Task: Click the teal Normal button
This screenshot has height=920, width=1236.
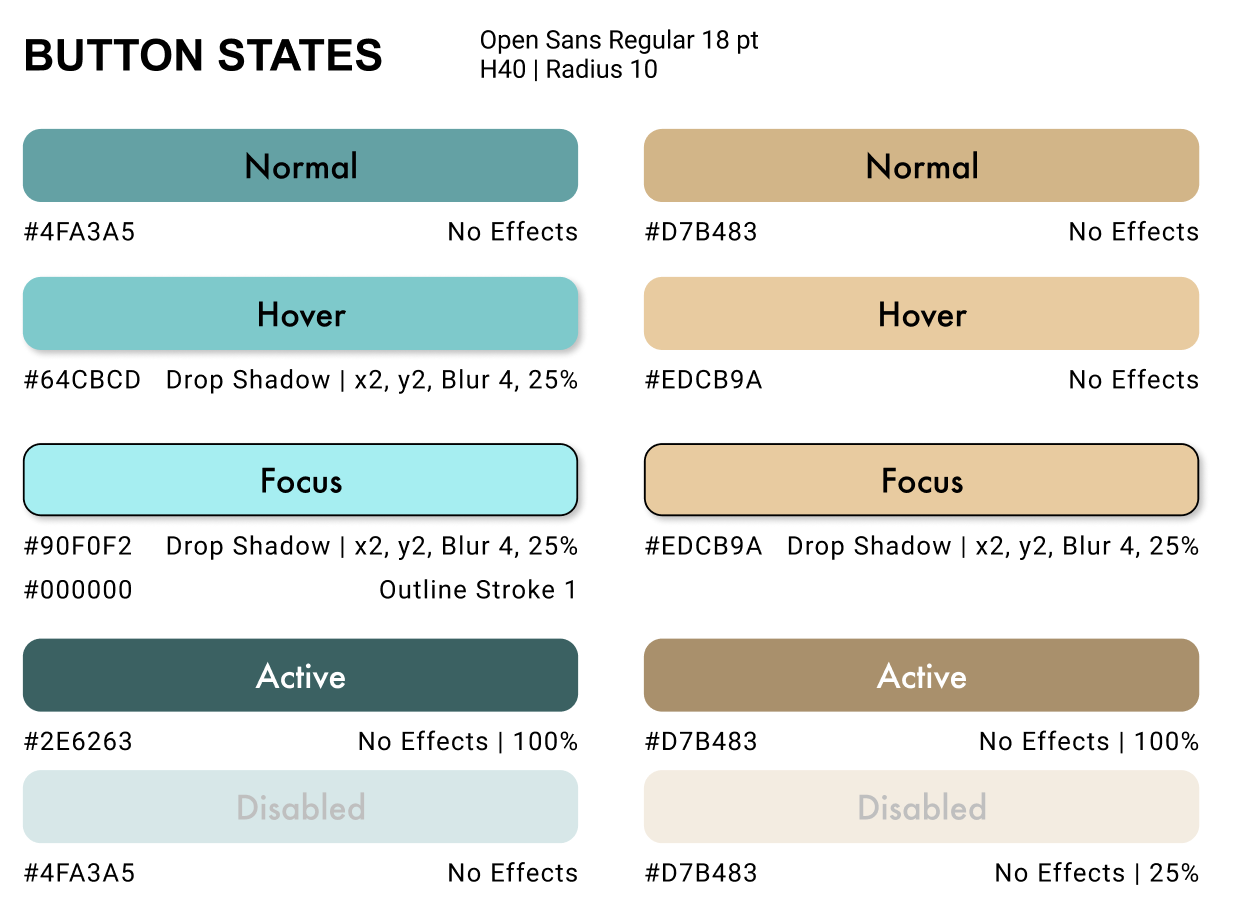Action: (x=300, y=166)
